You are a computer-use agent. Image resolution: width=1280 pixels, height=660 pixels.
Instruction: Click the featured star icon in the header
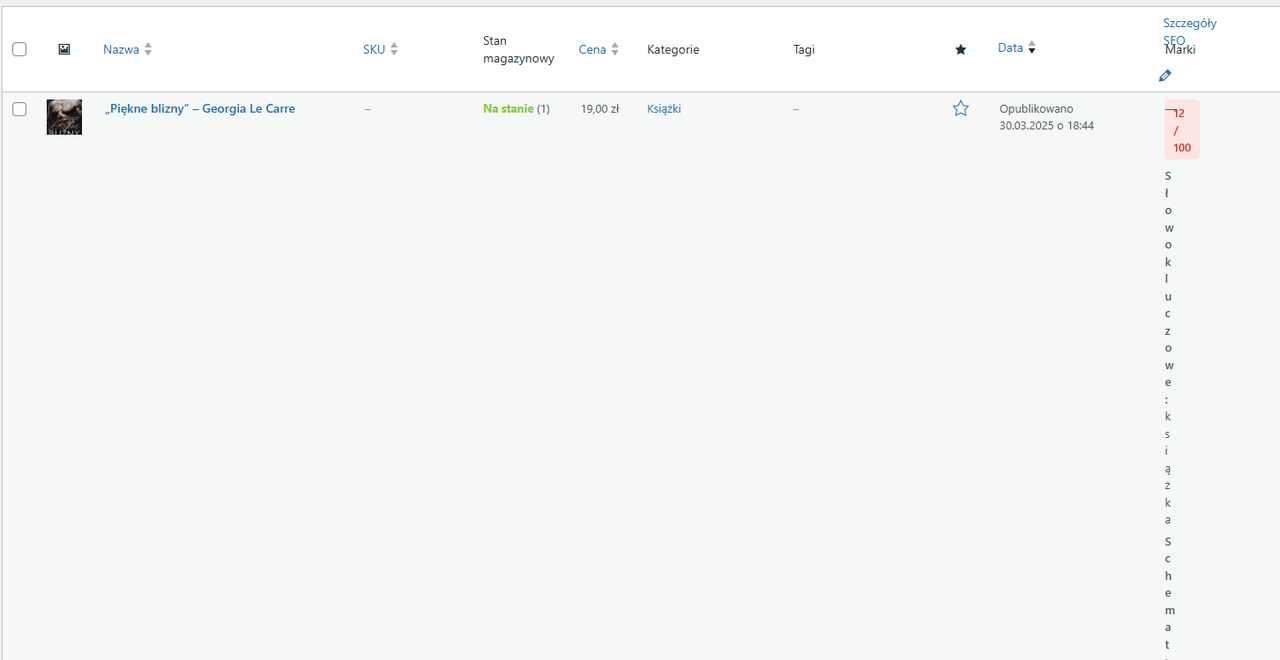coord(961,49)
